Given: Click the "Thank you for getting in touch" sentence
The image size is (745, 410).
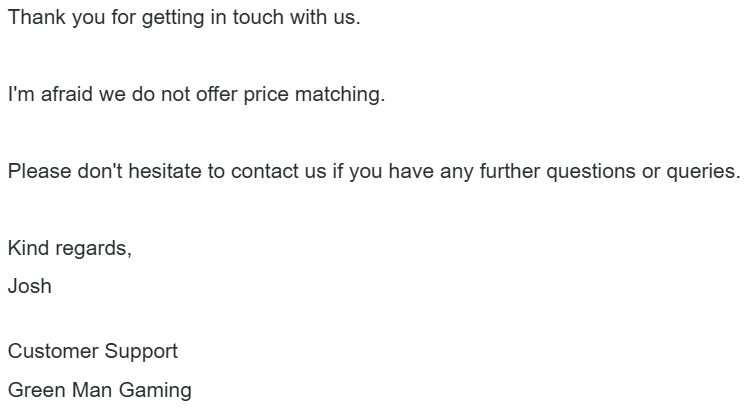Looking at the screenshot, I should 183,19.
